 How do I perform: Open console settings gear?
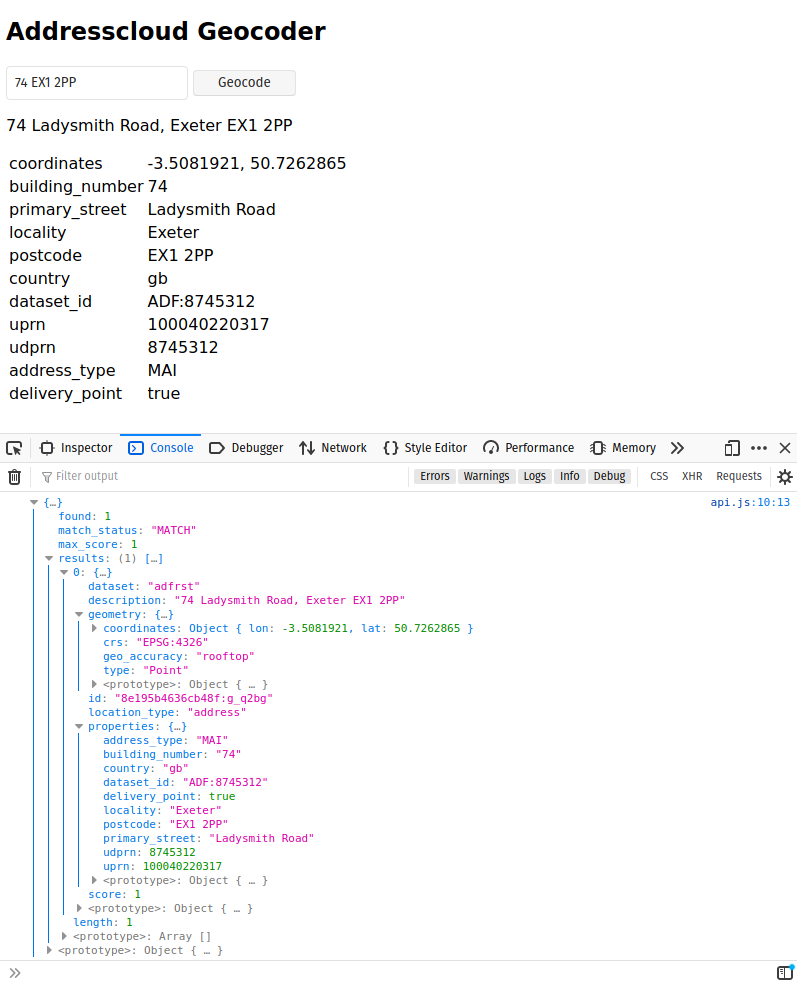pyautogui.click(x=785, y=477)
